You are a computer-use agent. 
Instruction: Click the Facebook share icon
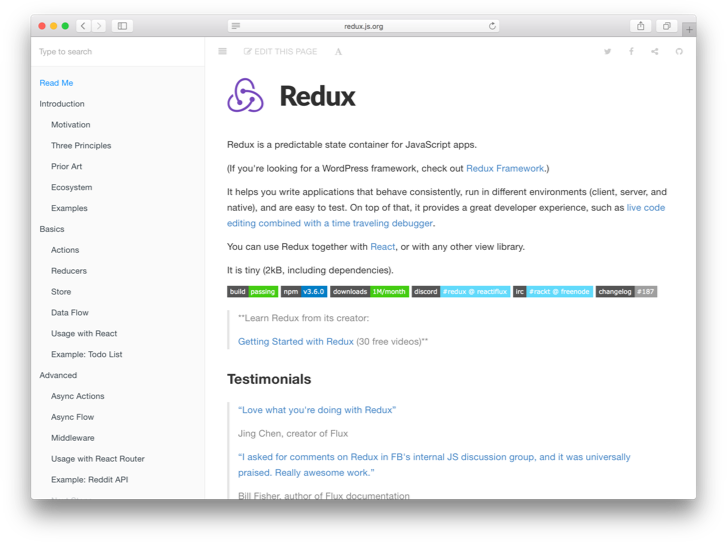coord(631,52)
